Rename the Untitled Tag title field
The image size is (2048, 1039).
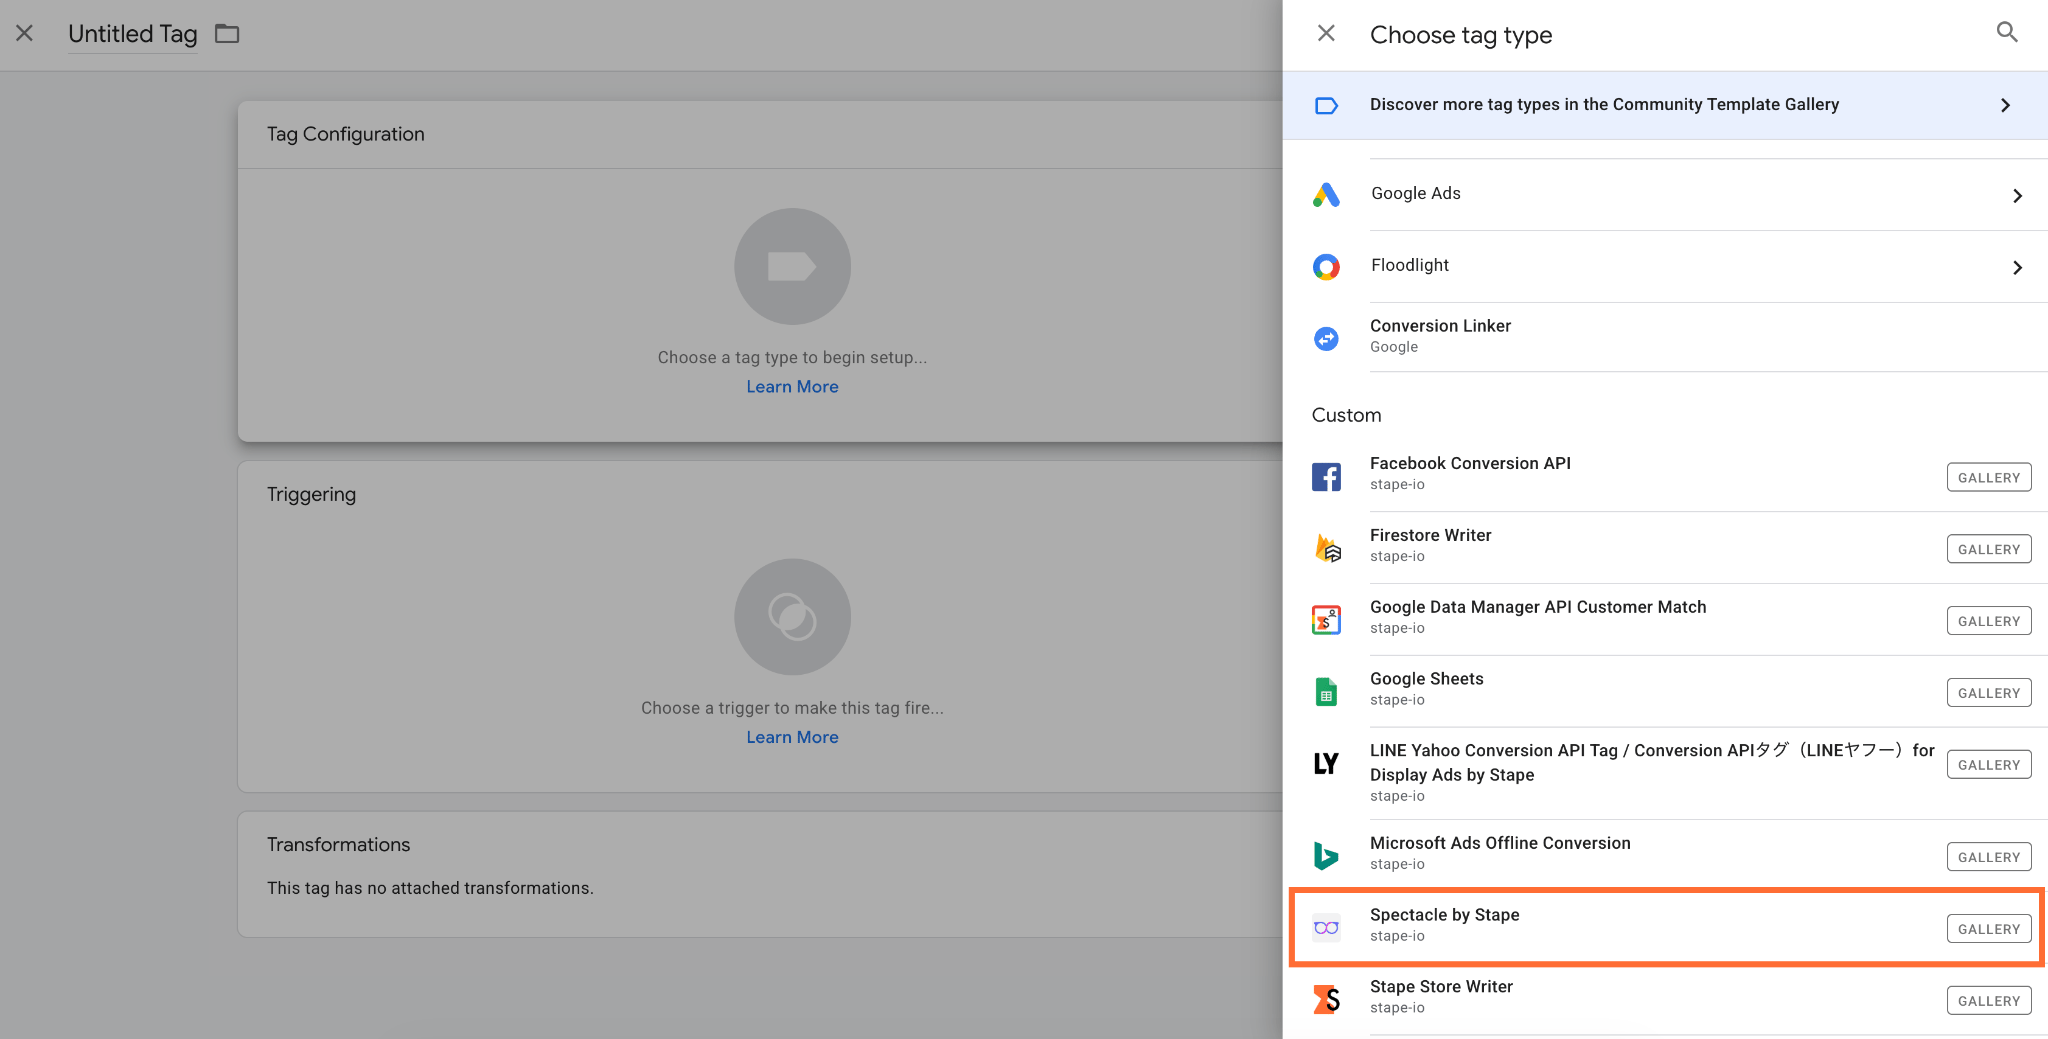(132, 34)
